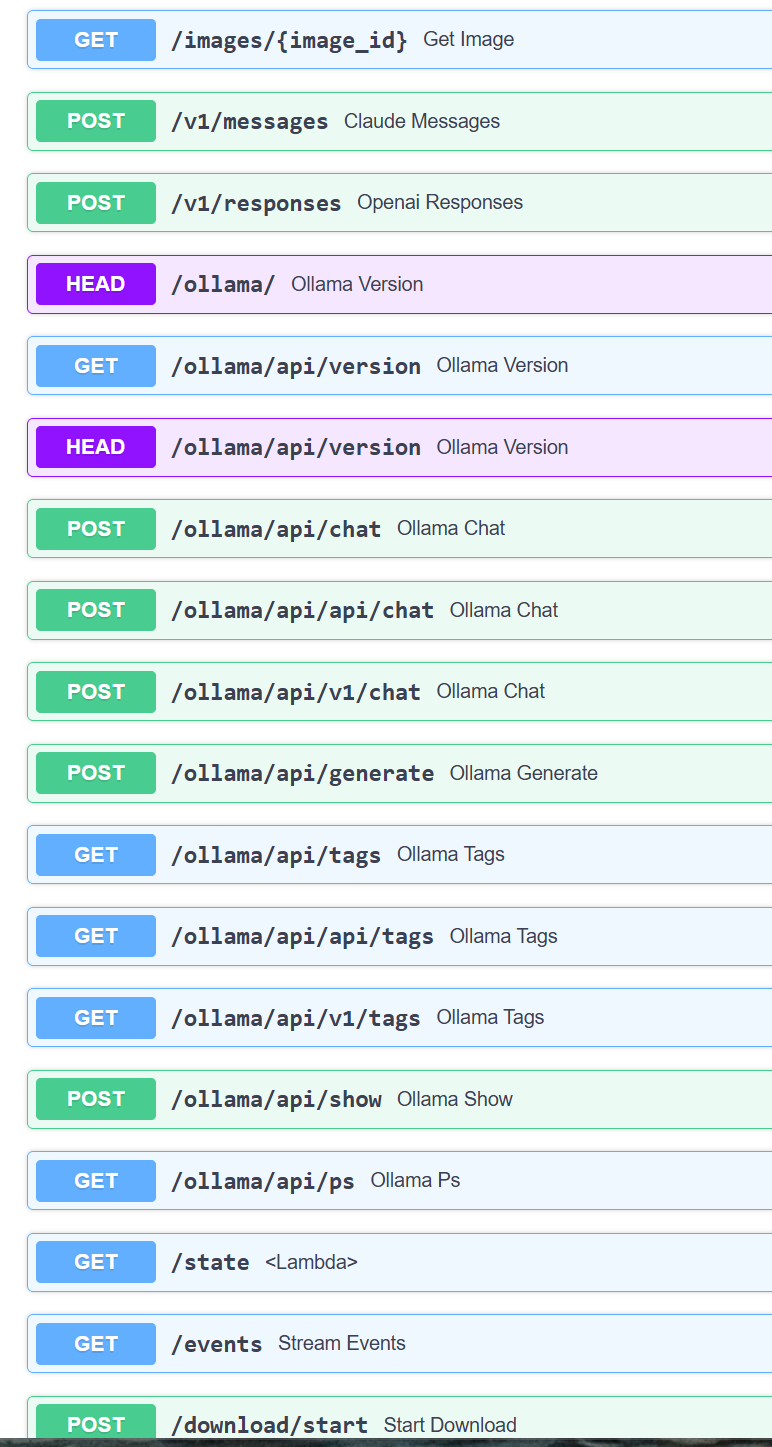
Task: Select the /download/start path link
Action: [x=269, y=1426]
